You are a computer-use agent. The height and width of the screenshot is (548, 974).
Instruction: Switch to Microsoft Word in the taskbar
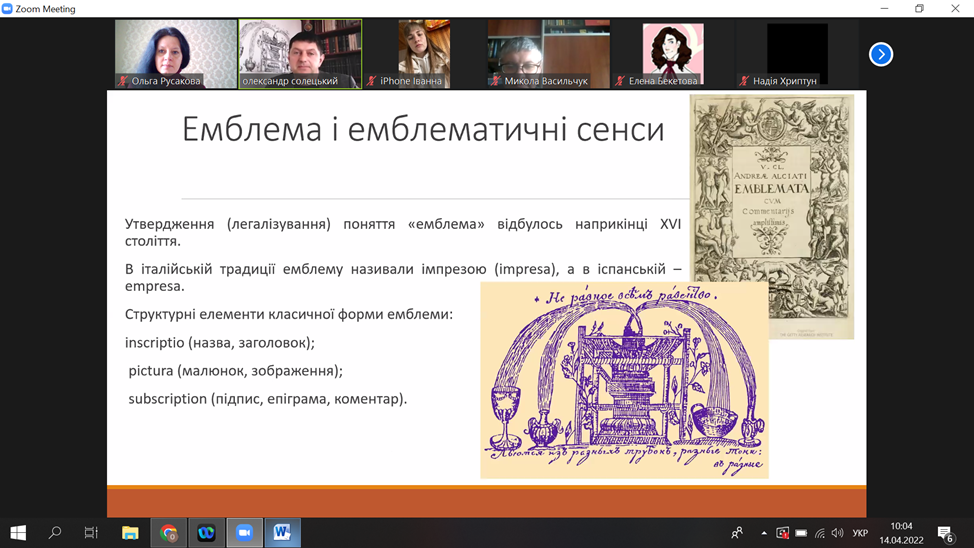tap(282, 533)
